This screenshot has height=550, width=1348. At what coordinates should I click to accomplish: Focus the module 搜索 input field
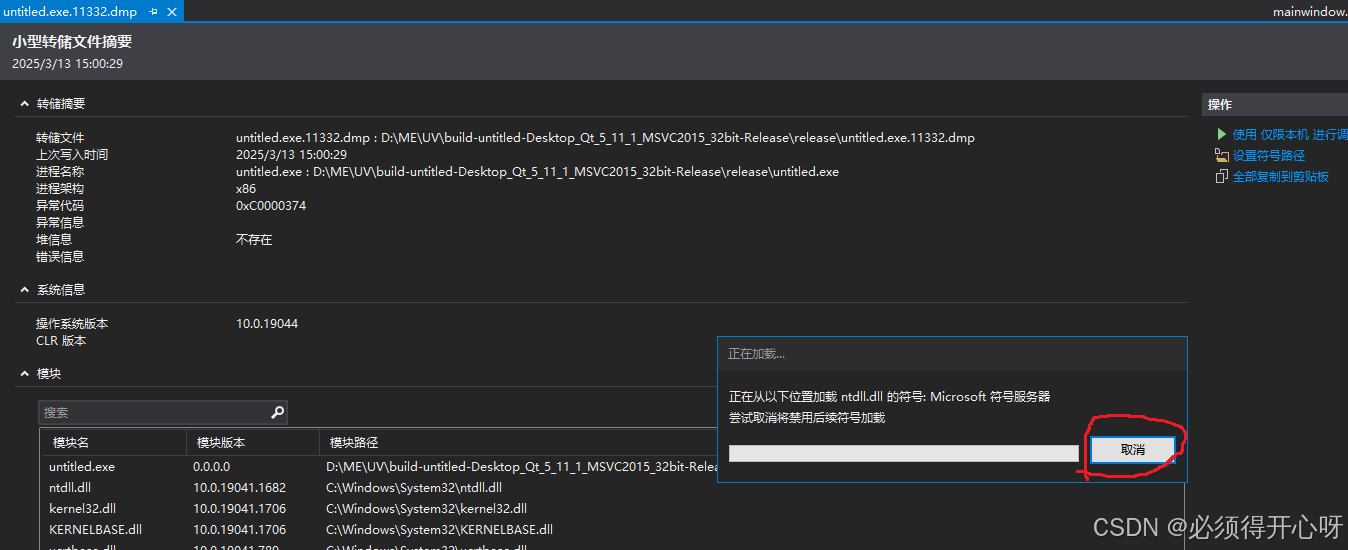tap(155, 412)
